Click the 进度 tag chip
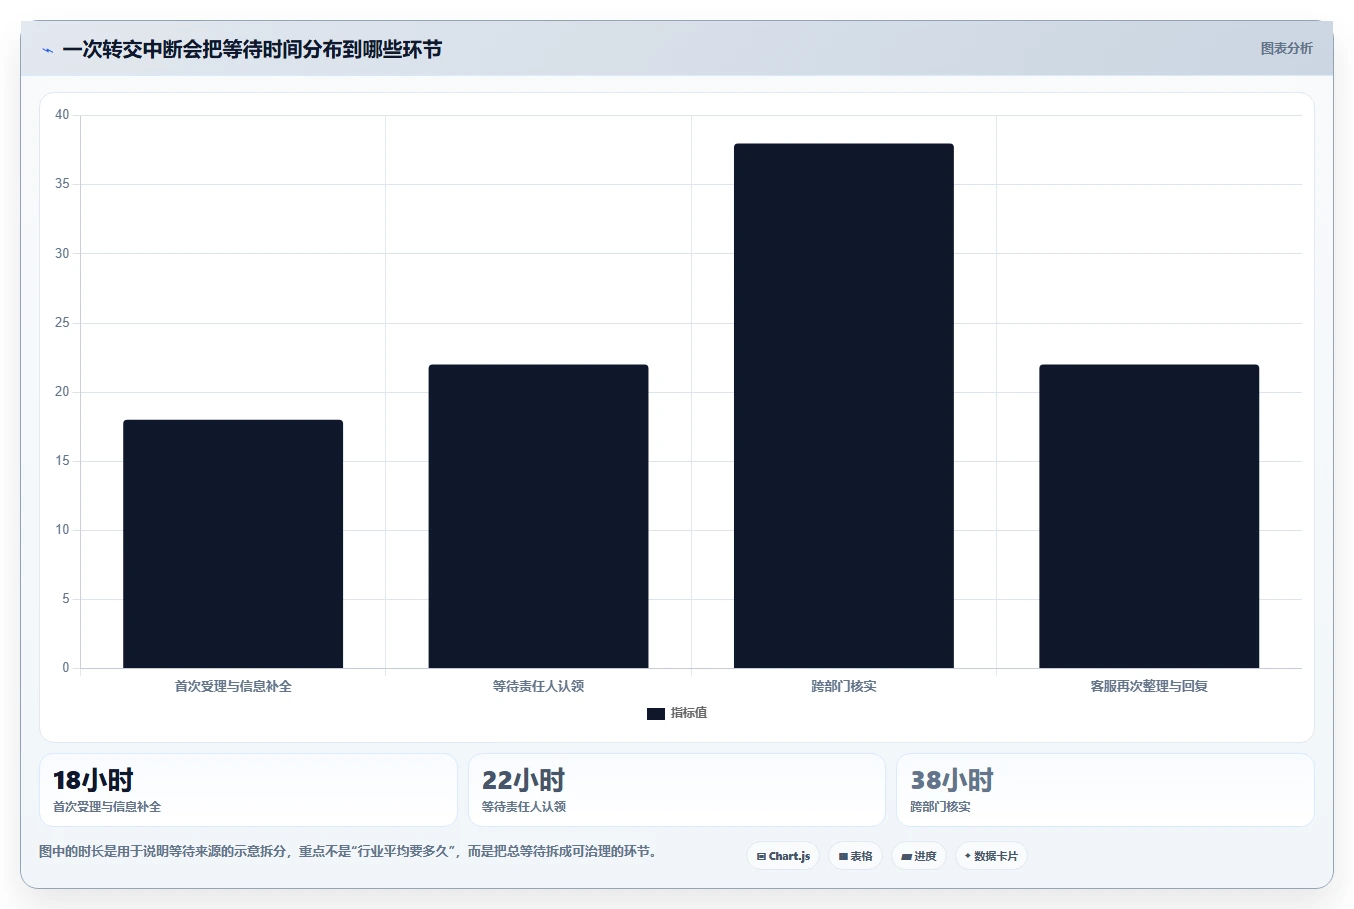The width and height of the screenshot is (1354, 909). 919,856
